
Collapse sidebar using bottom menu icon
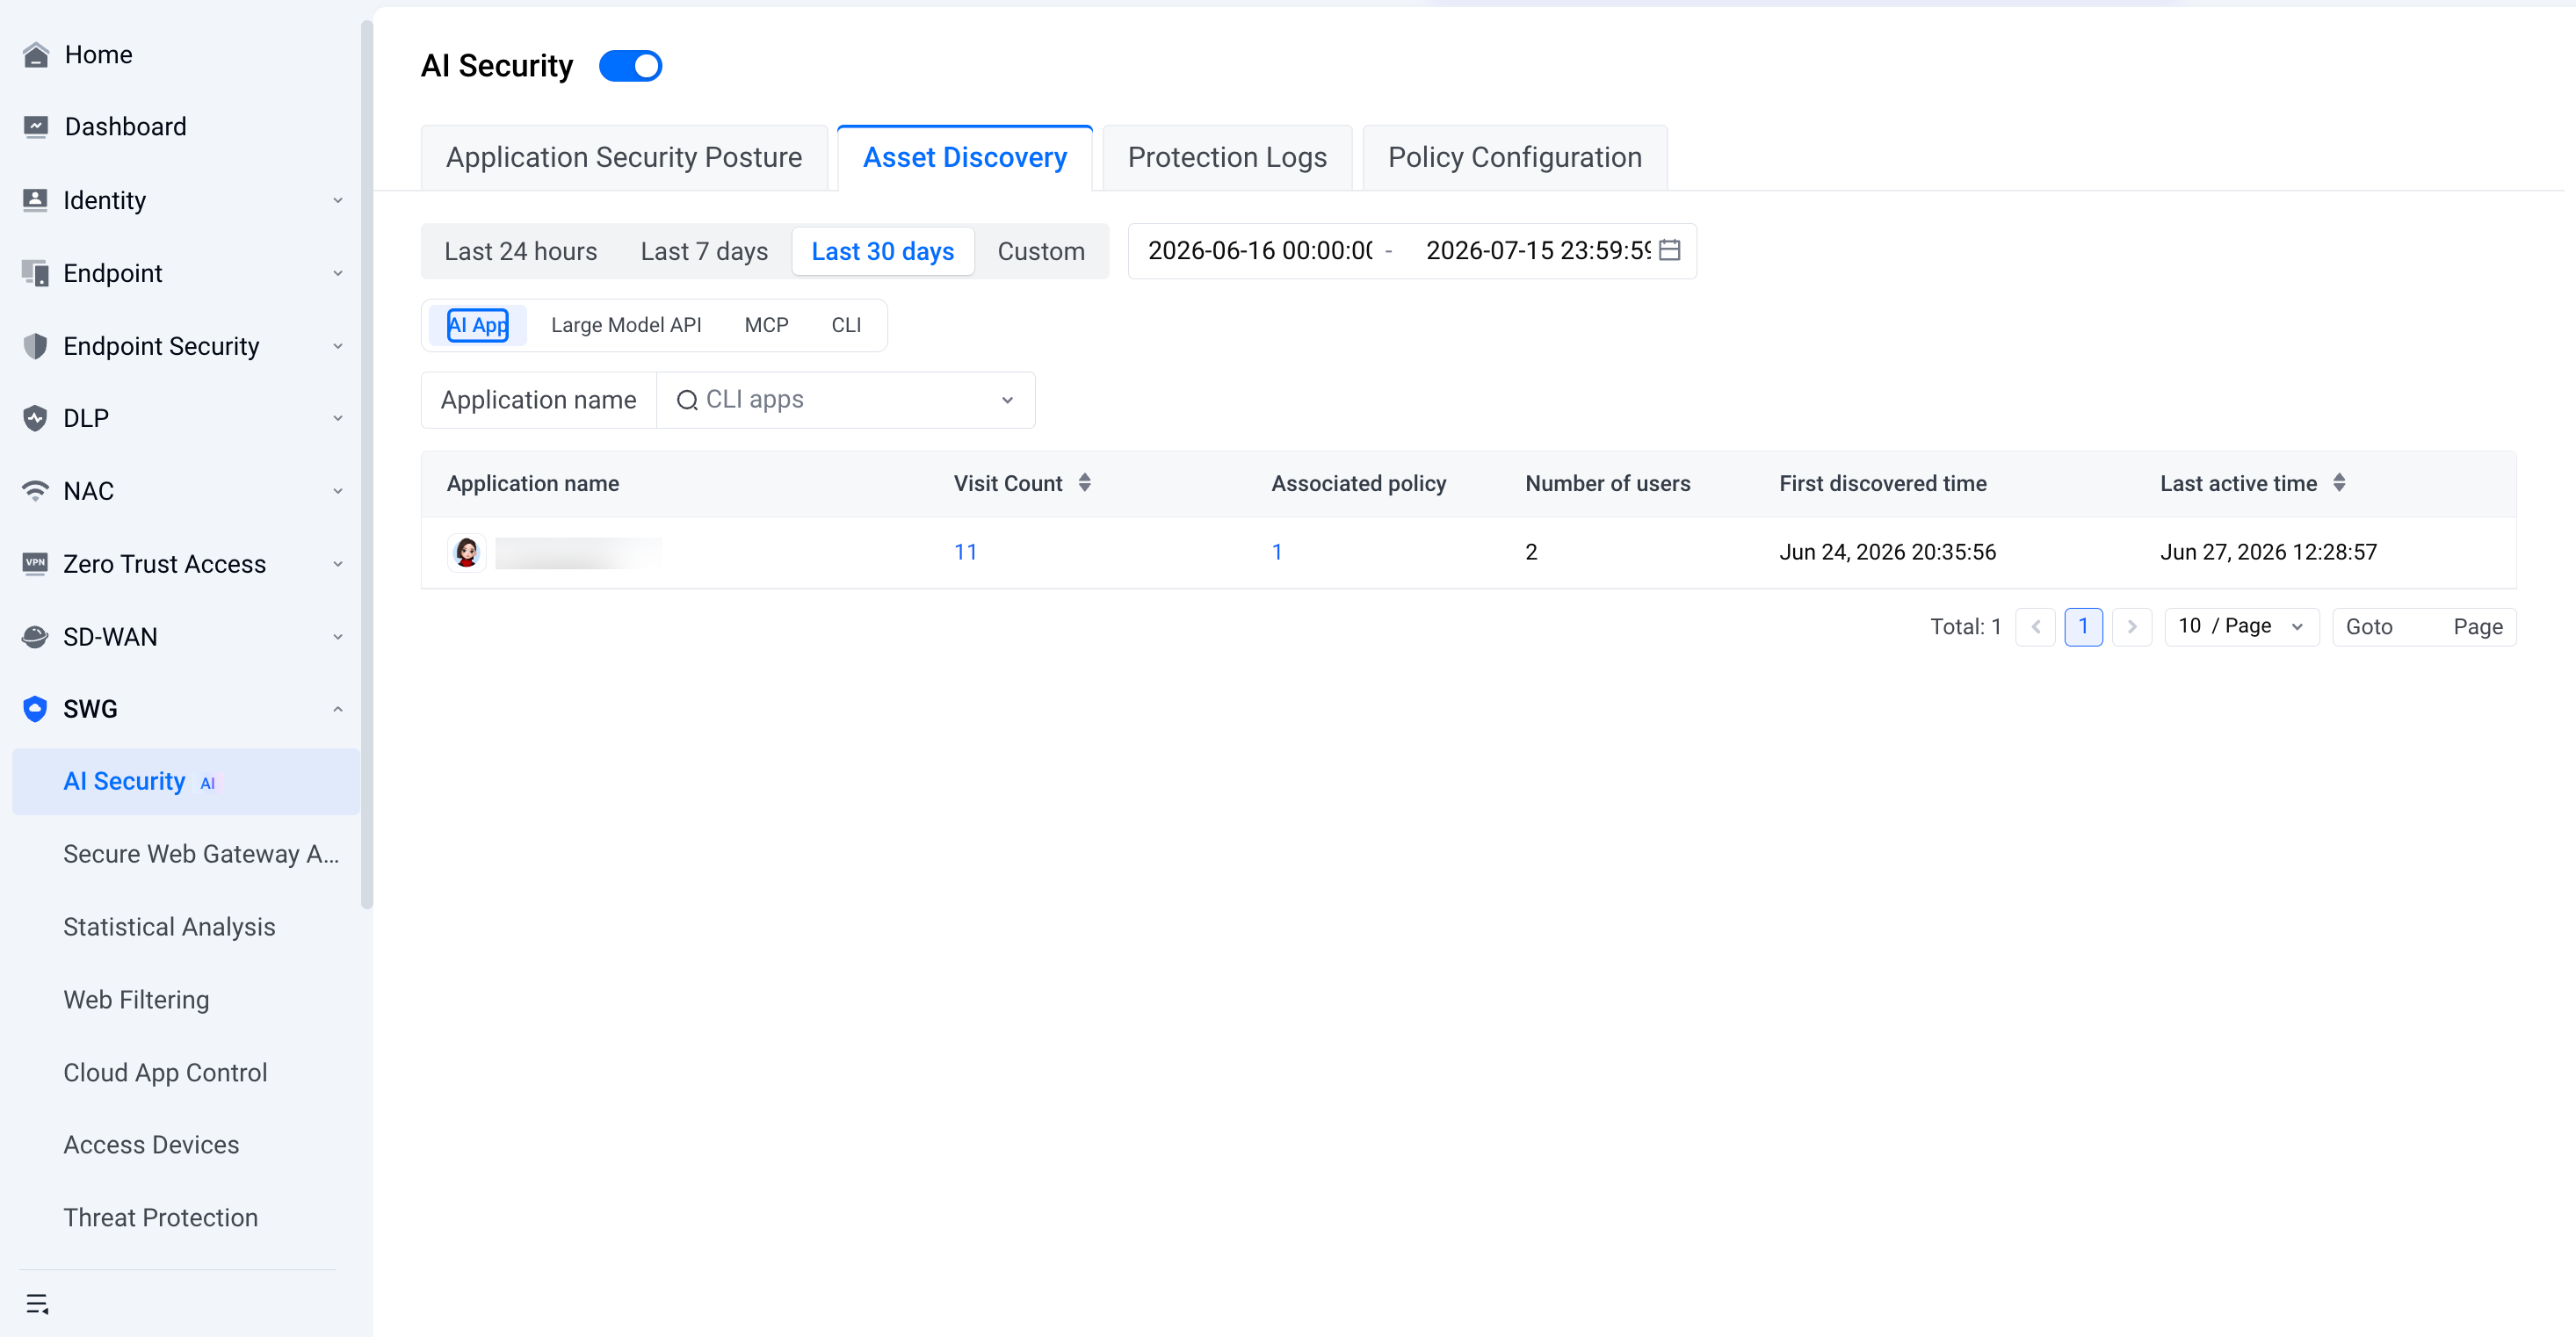pos(38,1303)
